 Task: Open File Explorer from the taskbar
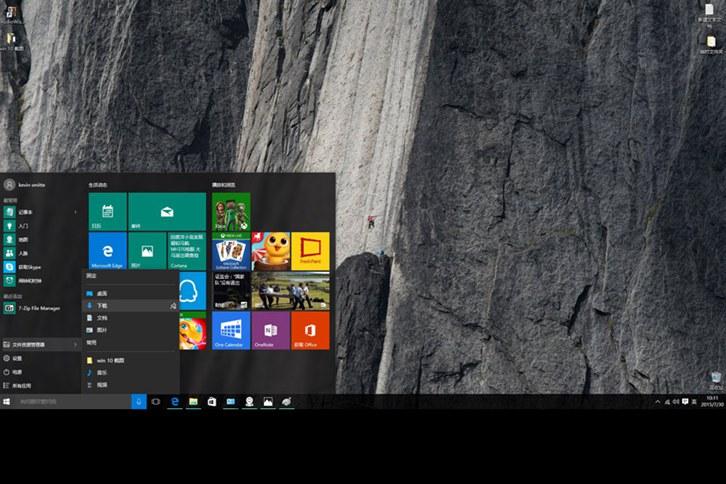click(193, 402)
